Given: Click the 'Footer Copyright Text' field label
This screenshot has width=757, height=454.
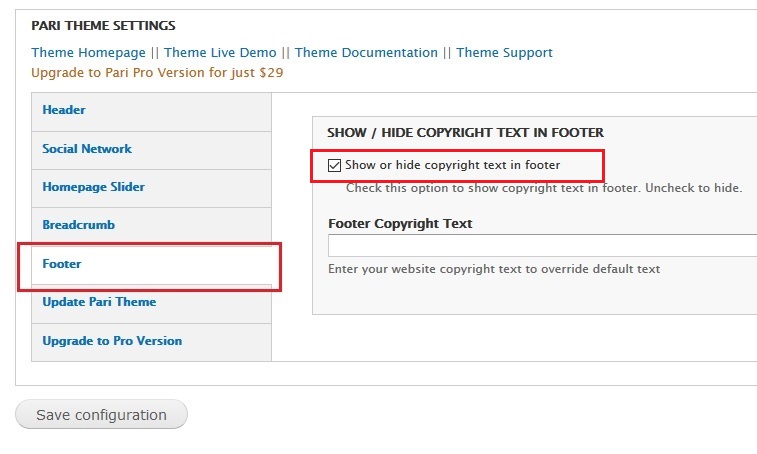Looking at the screenshot, I should point(400,224).
